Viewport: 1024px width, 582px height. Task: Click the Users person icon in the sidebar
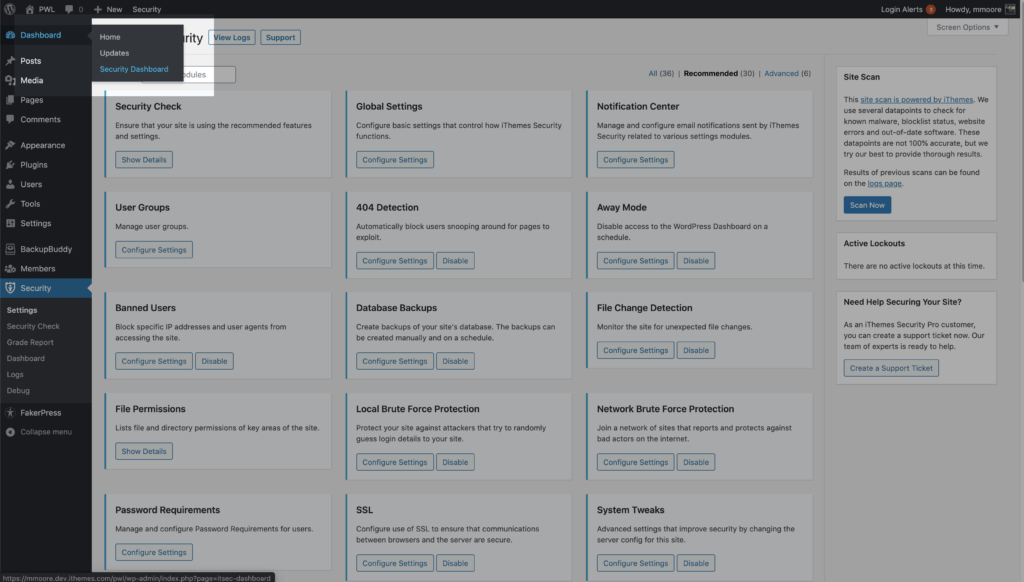[10, 184]
